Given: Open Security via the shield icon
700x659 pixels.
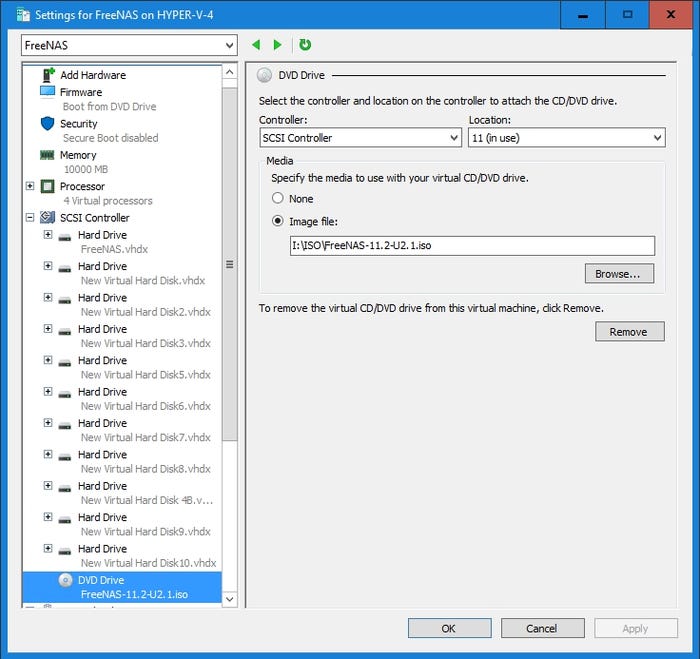Looking at the screenshot, I should [x=47, y=124].
